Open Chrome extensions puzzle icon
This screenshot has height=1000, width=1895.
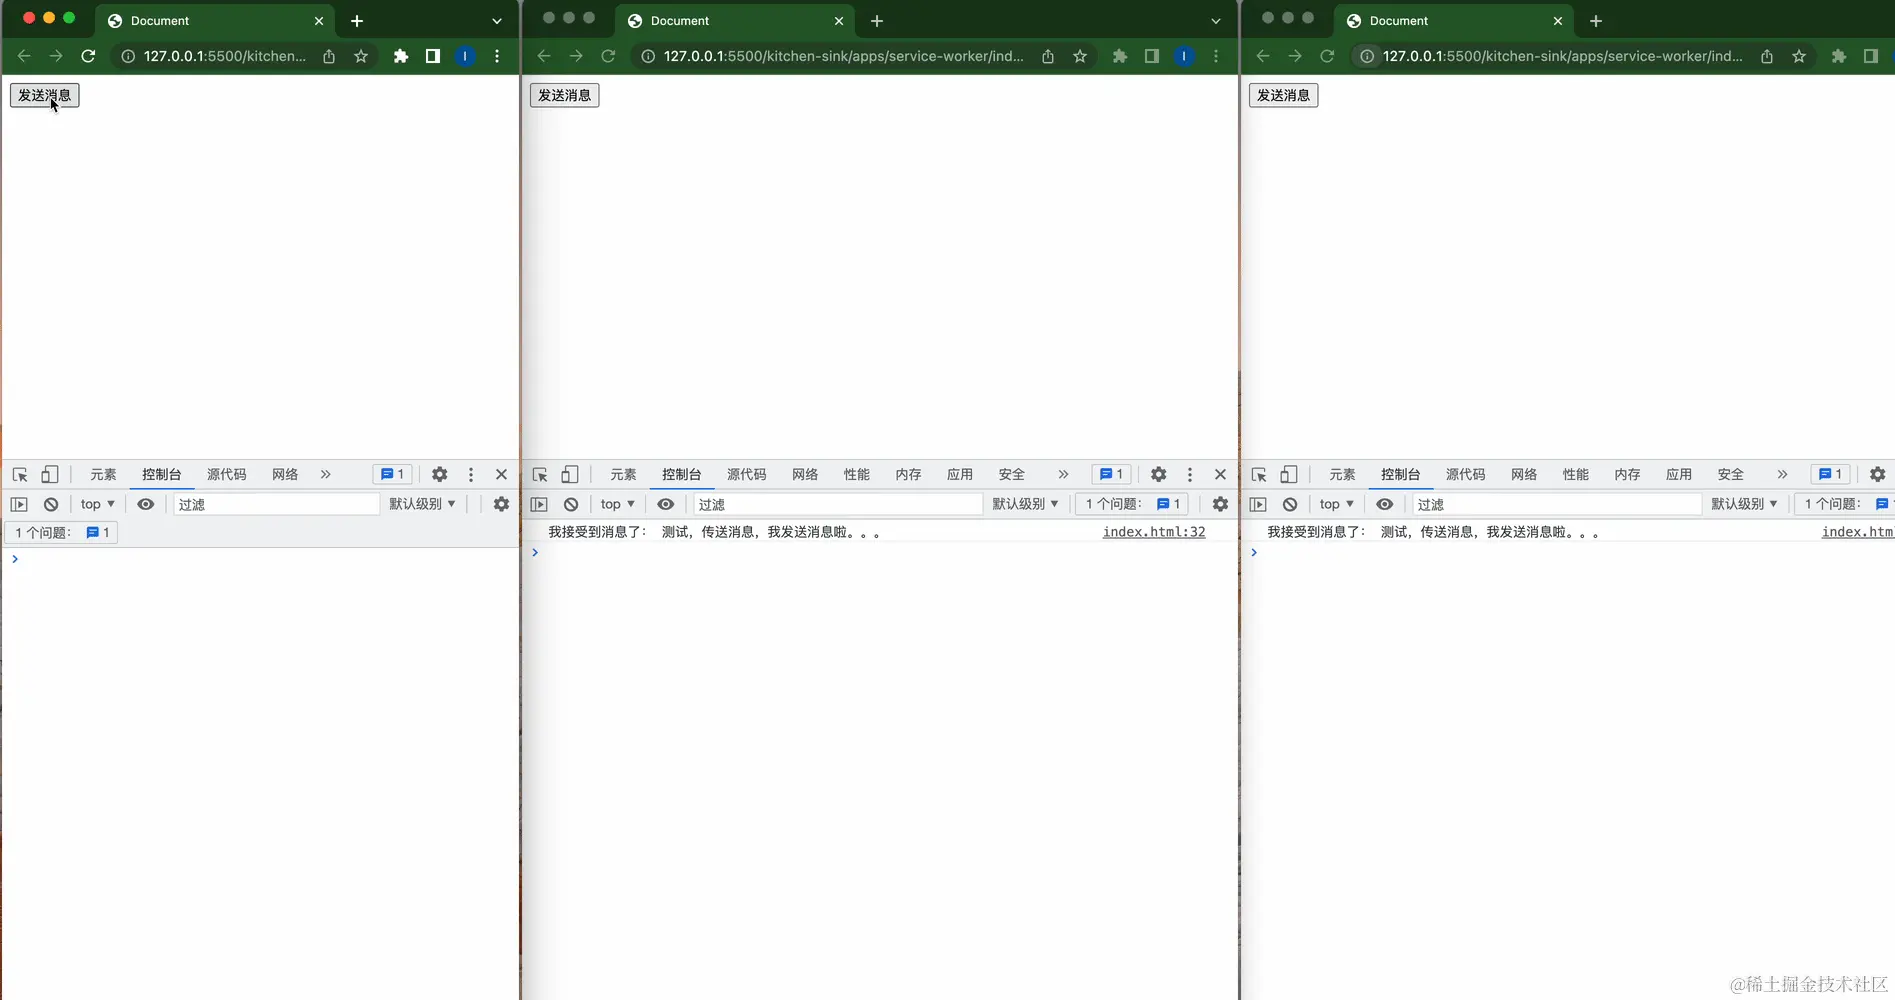point(401,56)
